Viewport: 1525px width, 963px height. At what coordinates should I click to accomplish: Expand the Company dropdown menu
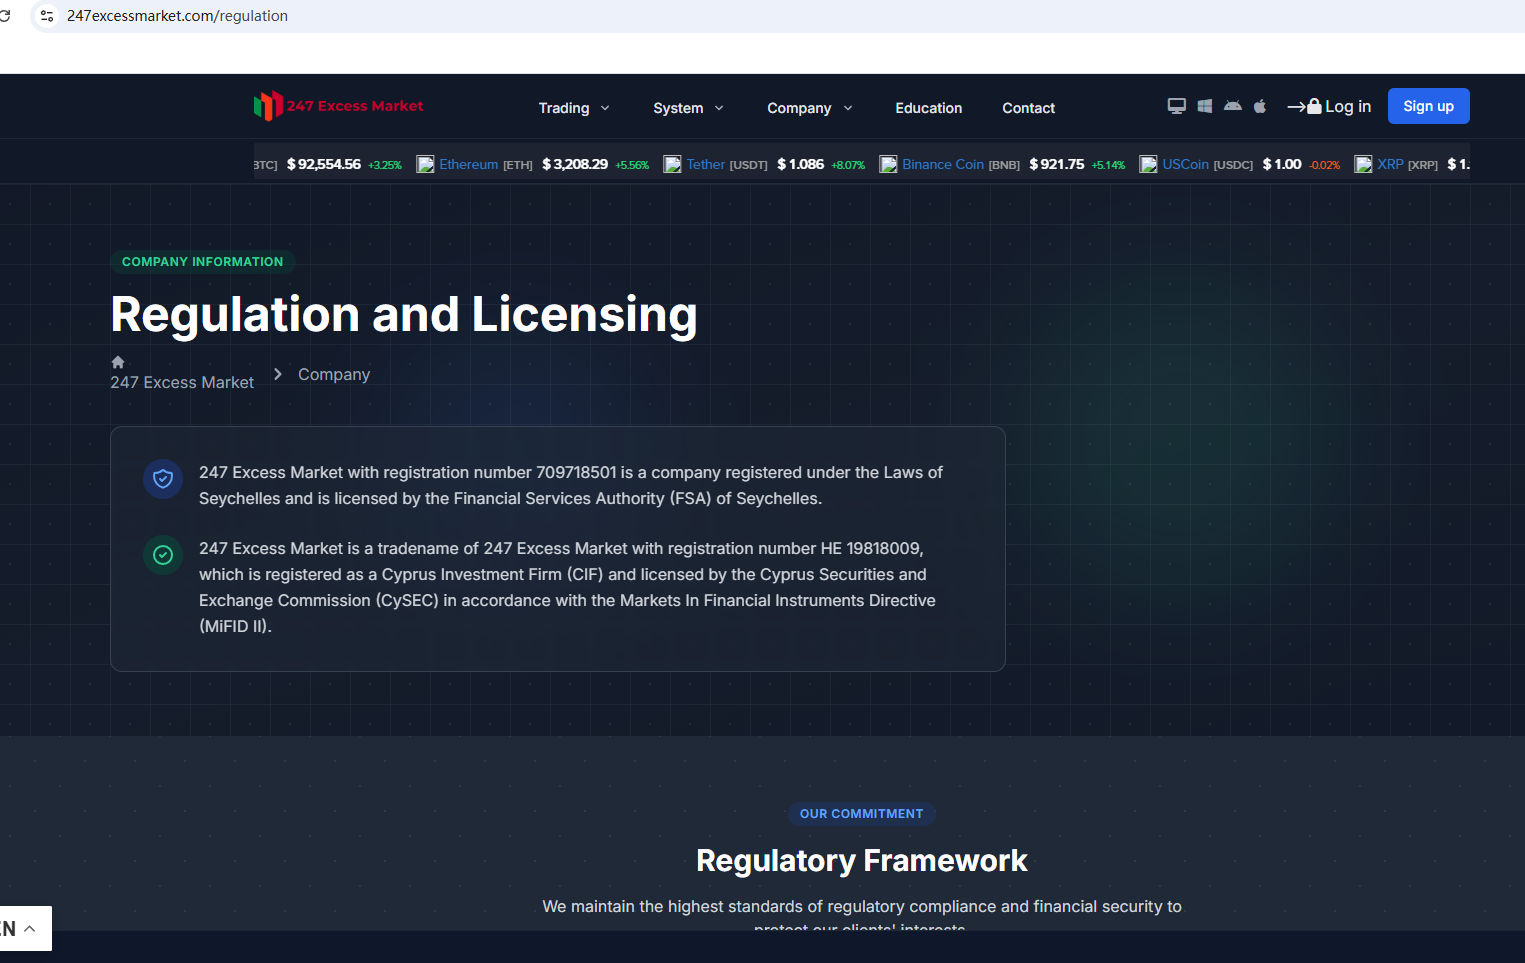[x=809, y=108]
